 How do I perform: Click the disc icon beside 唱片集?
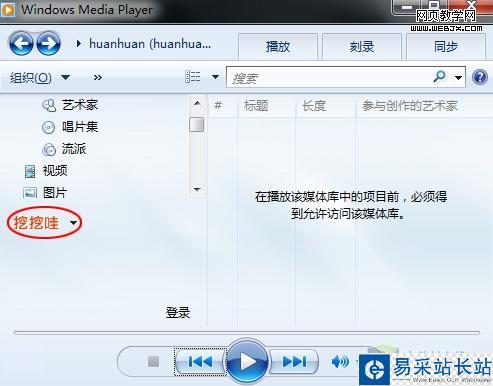49,127
